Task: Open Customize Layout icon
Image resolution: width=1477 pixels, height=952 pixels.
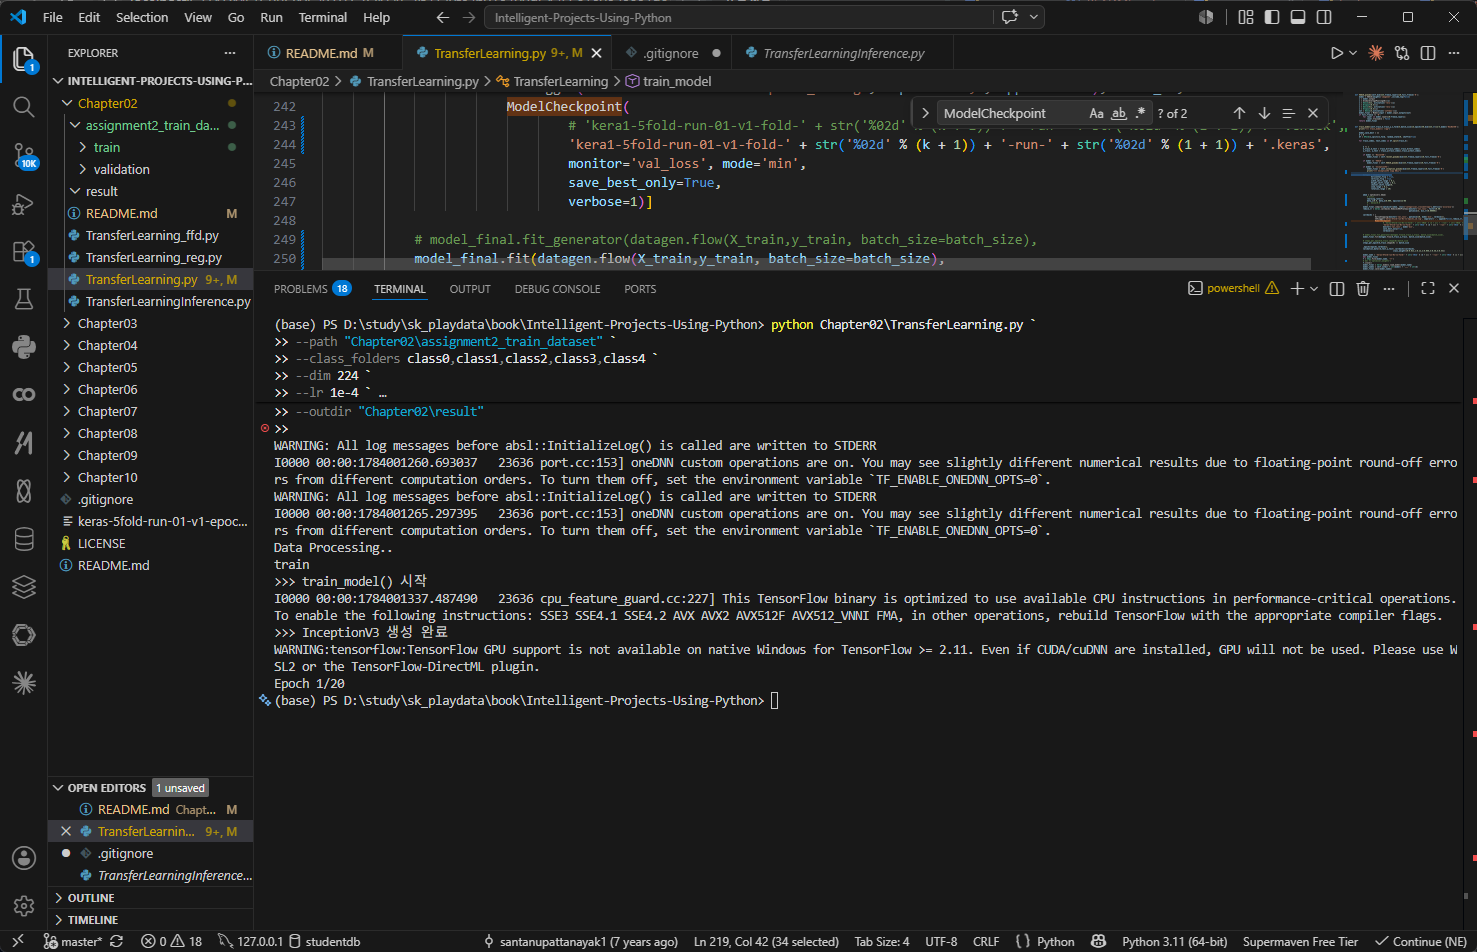Action: point(1246,17)
